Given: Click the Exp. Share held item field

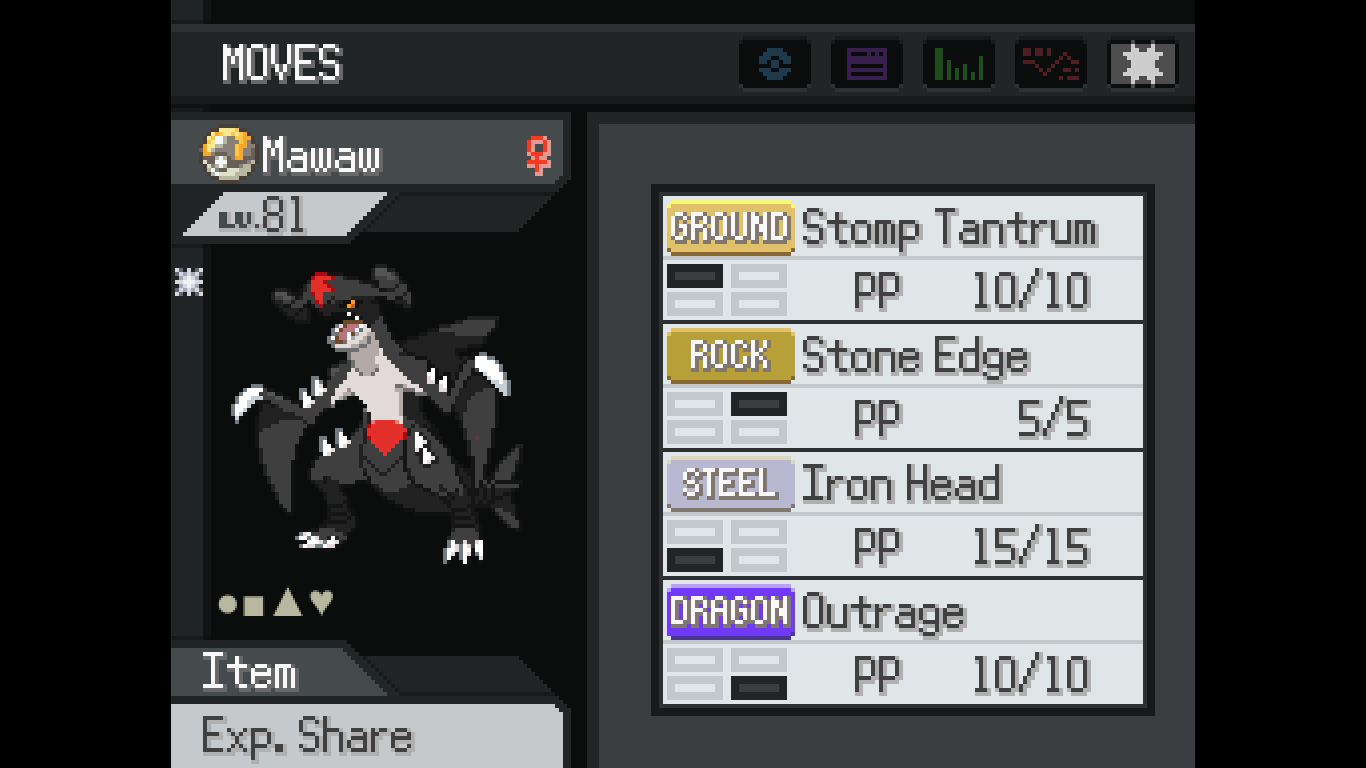Looking at the screenshot, I should click(x=366, y=737).
